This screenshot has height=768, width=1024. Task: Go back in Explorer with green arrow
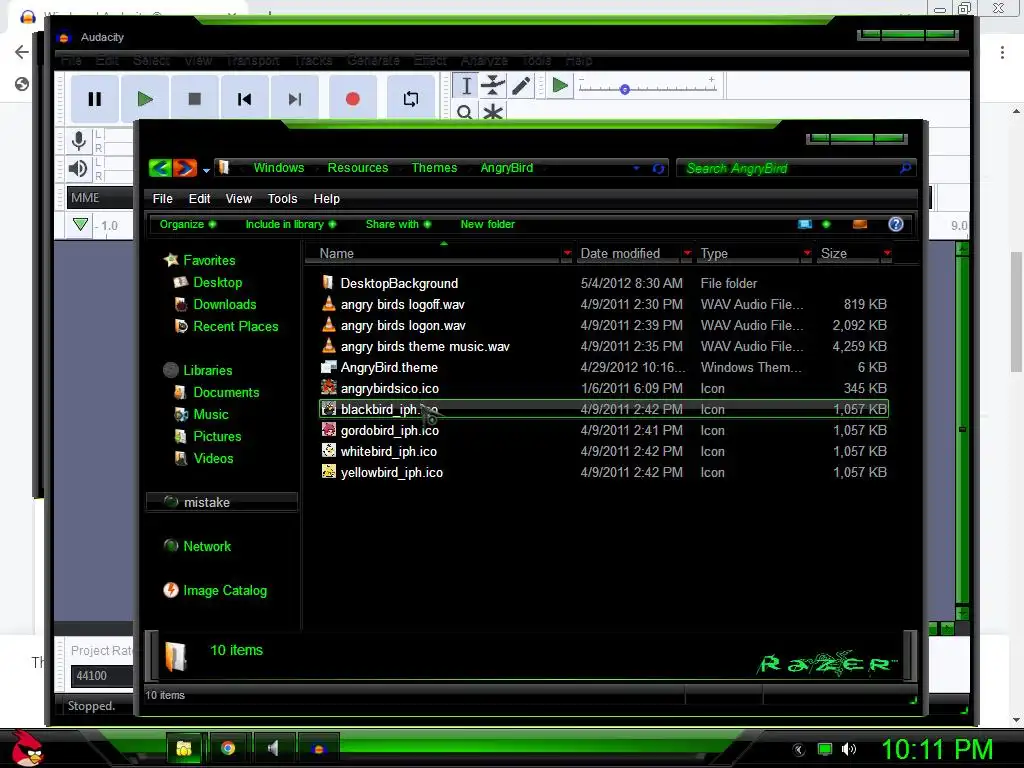click(x=161, y=168)
